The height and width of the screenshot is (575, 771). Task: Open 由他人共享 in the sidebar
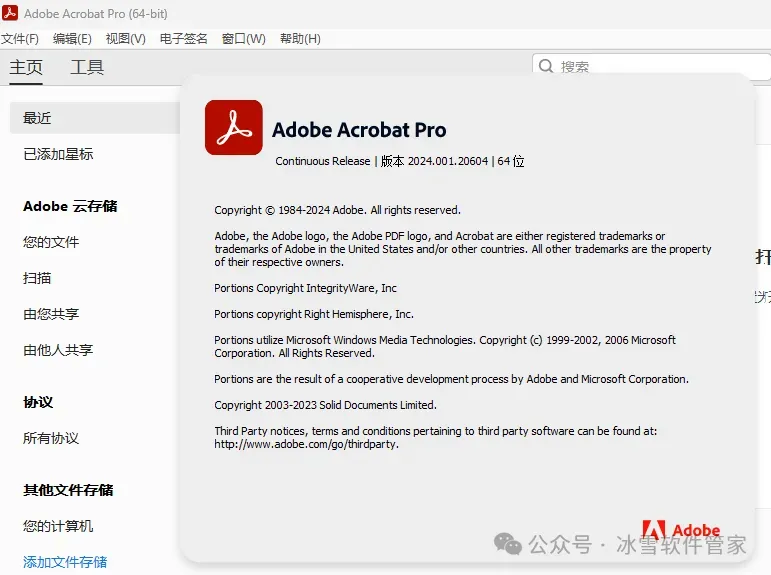[58, 350]
